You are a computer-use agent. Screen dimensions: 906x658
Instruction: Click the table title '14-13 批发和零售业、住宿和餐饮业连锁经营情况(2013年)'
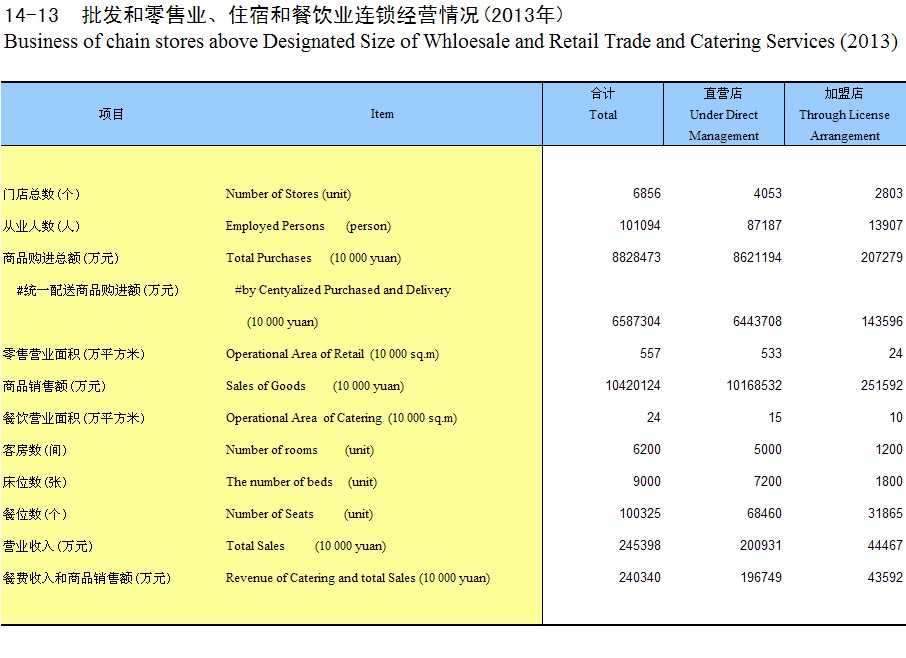(284, 14)
